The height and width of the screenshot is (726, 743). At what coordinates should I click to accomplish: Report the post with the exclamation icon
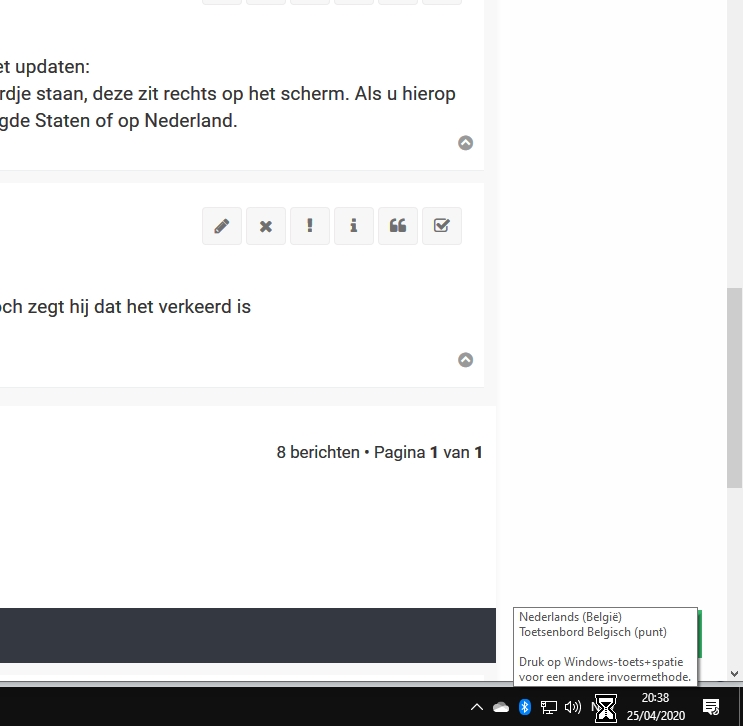(310, 226)
